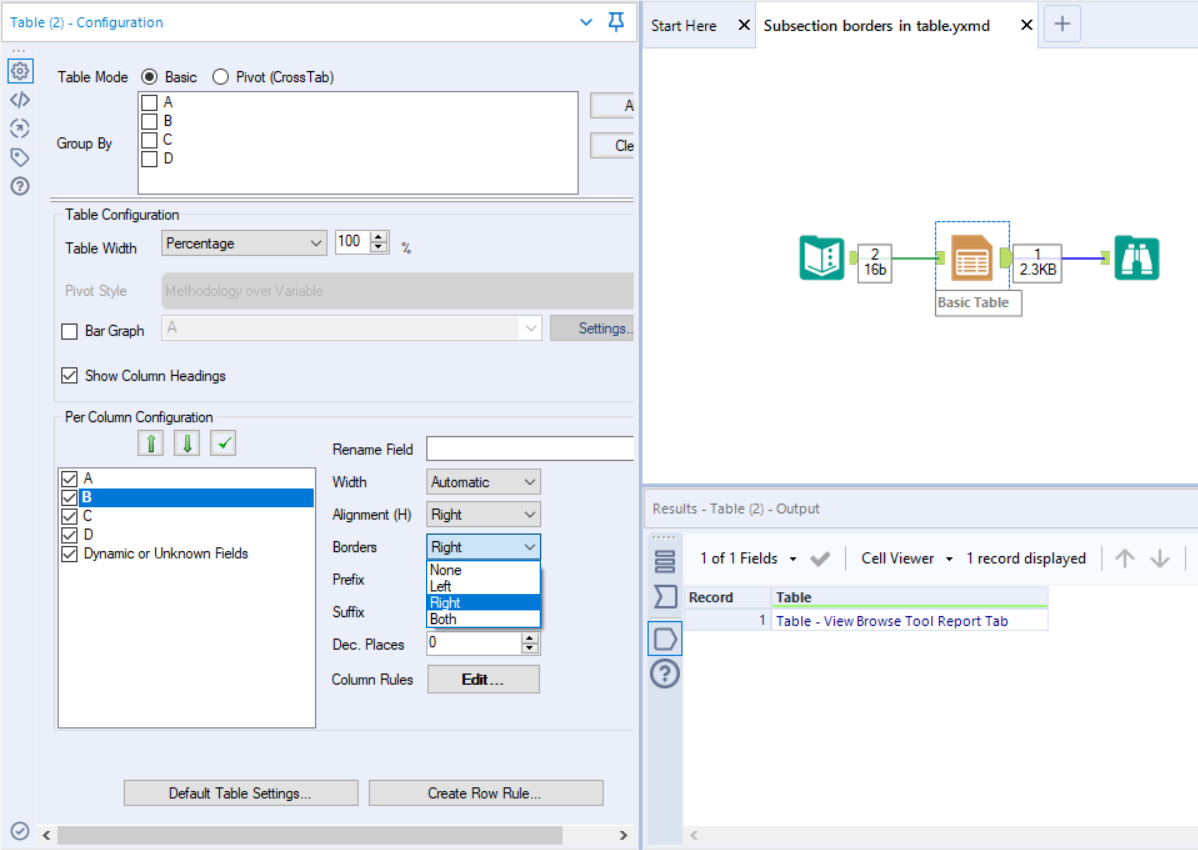Screen dimensions: 1198x850
Task: Uncheck Show Column Headings
Action: pos(69,376)
